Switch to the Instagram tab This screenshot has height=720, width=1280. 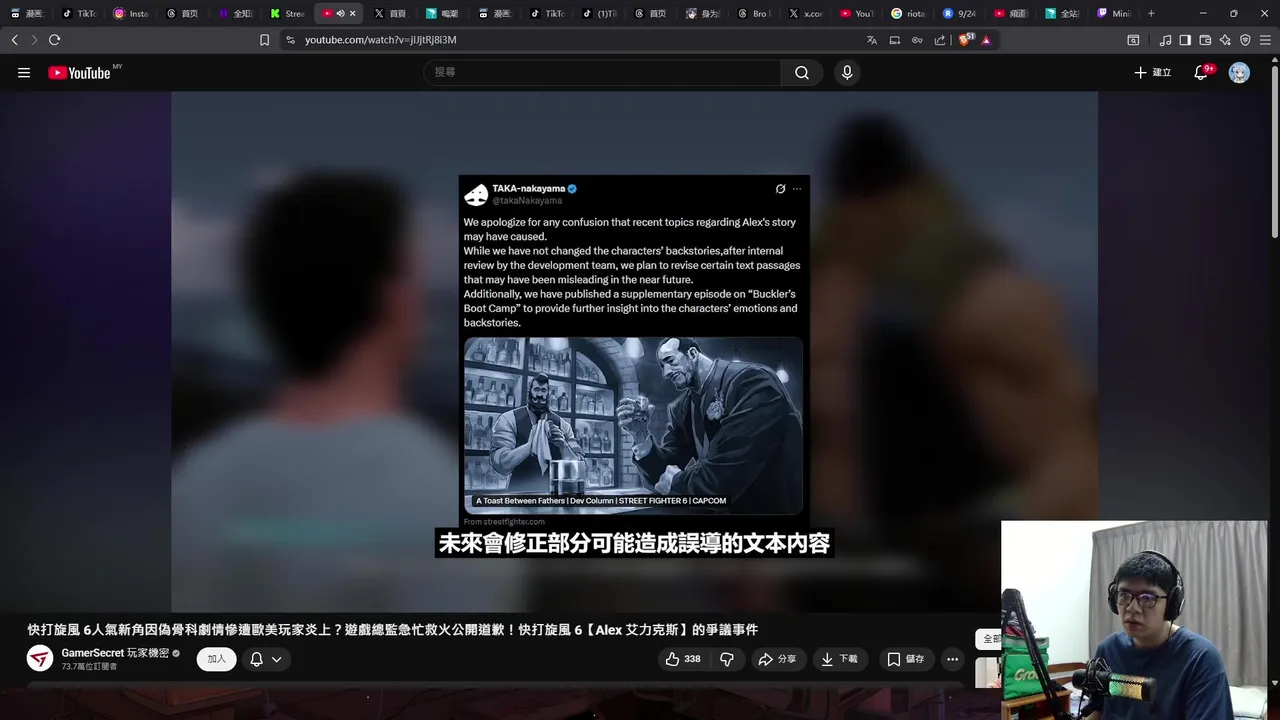tap(131, 14)
